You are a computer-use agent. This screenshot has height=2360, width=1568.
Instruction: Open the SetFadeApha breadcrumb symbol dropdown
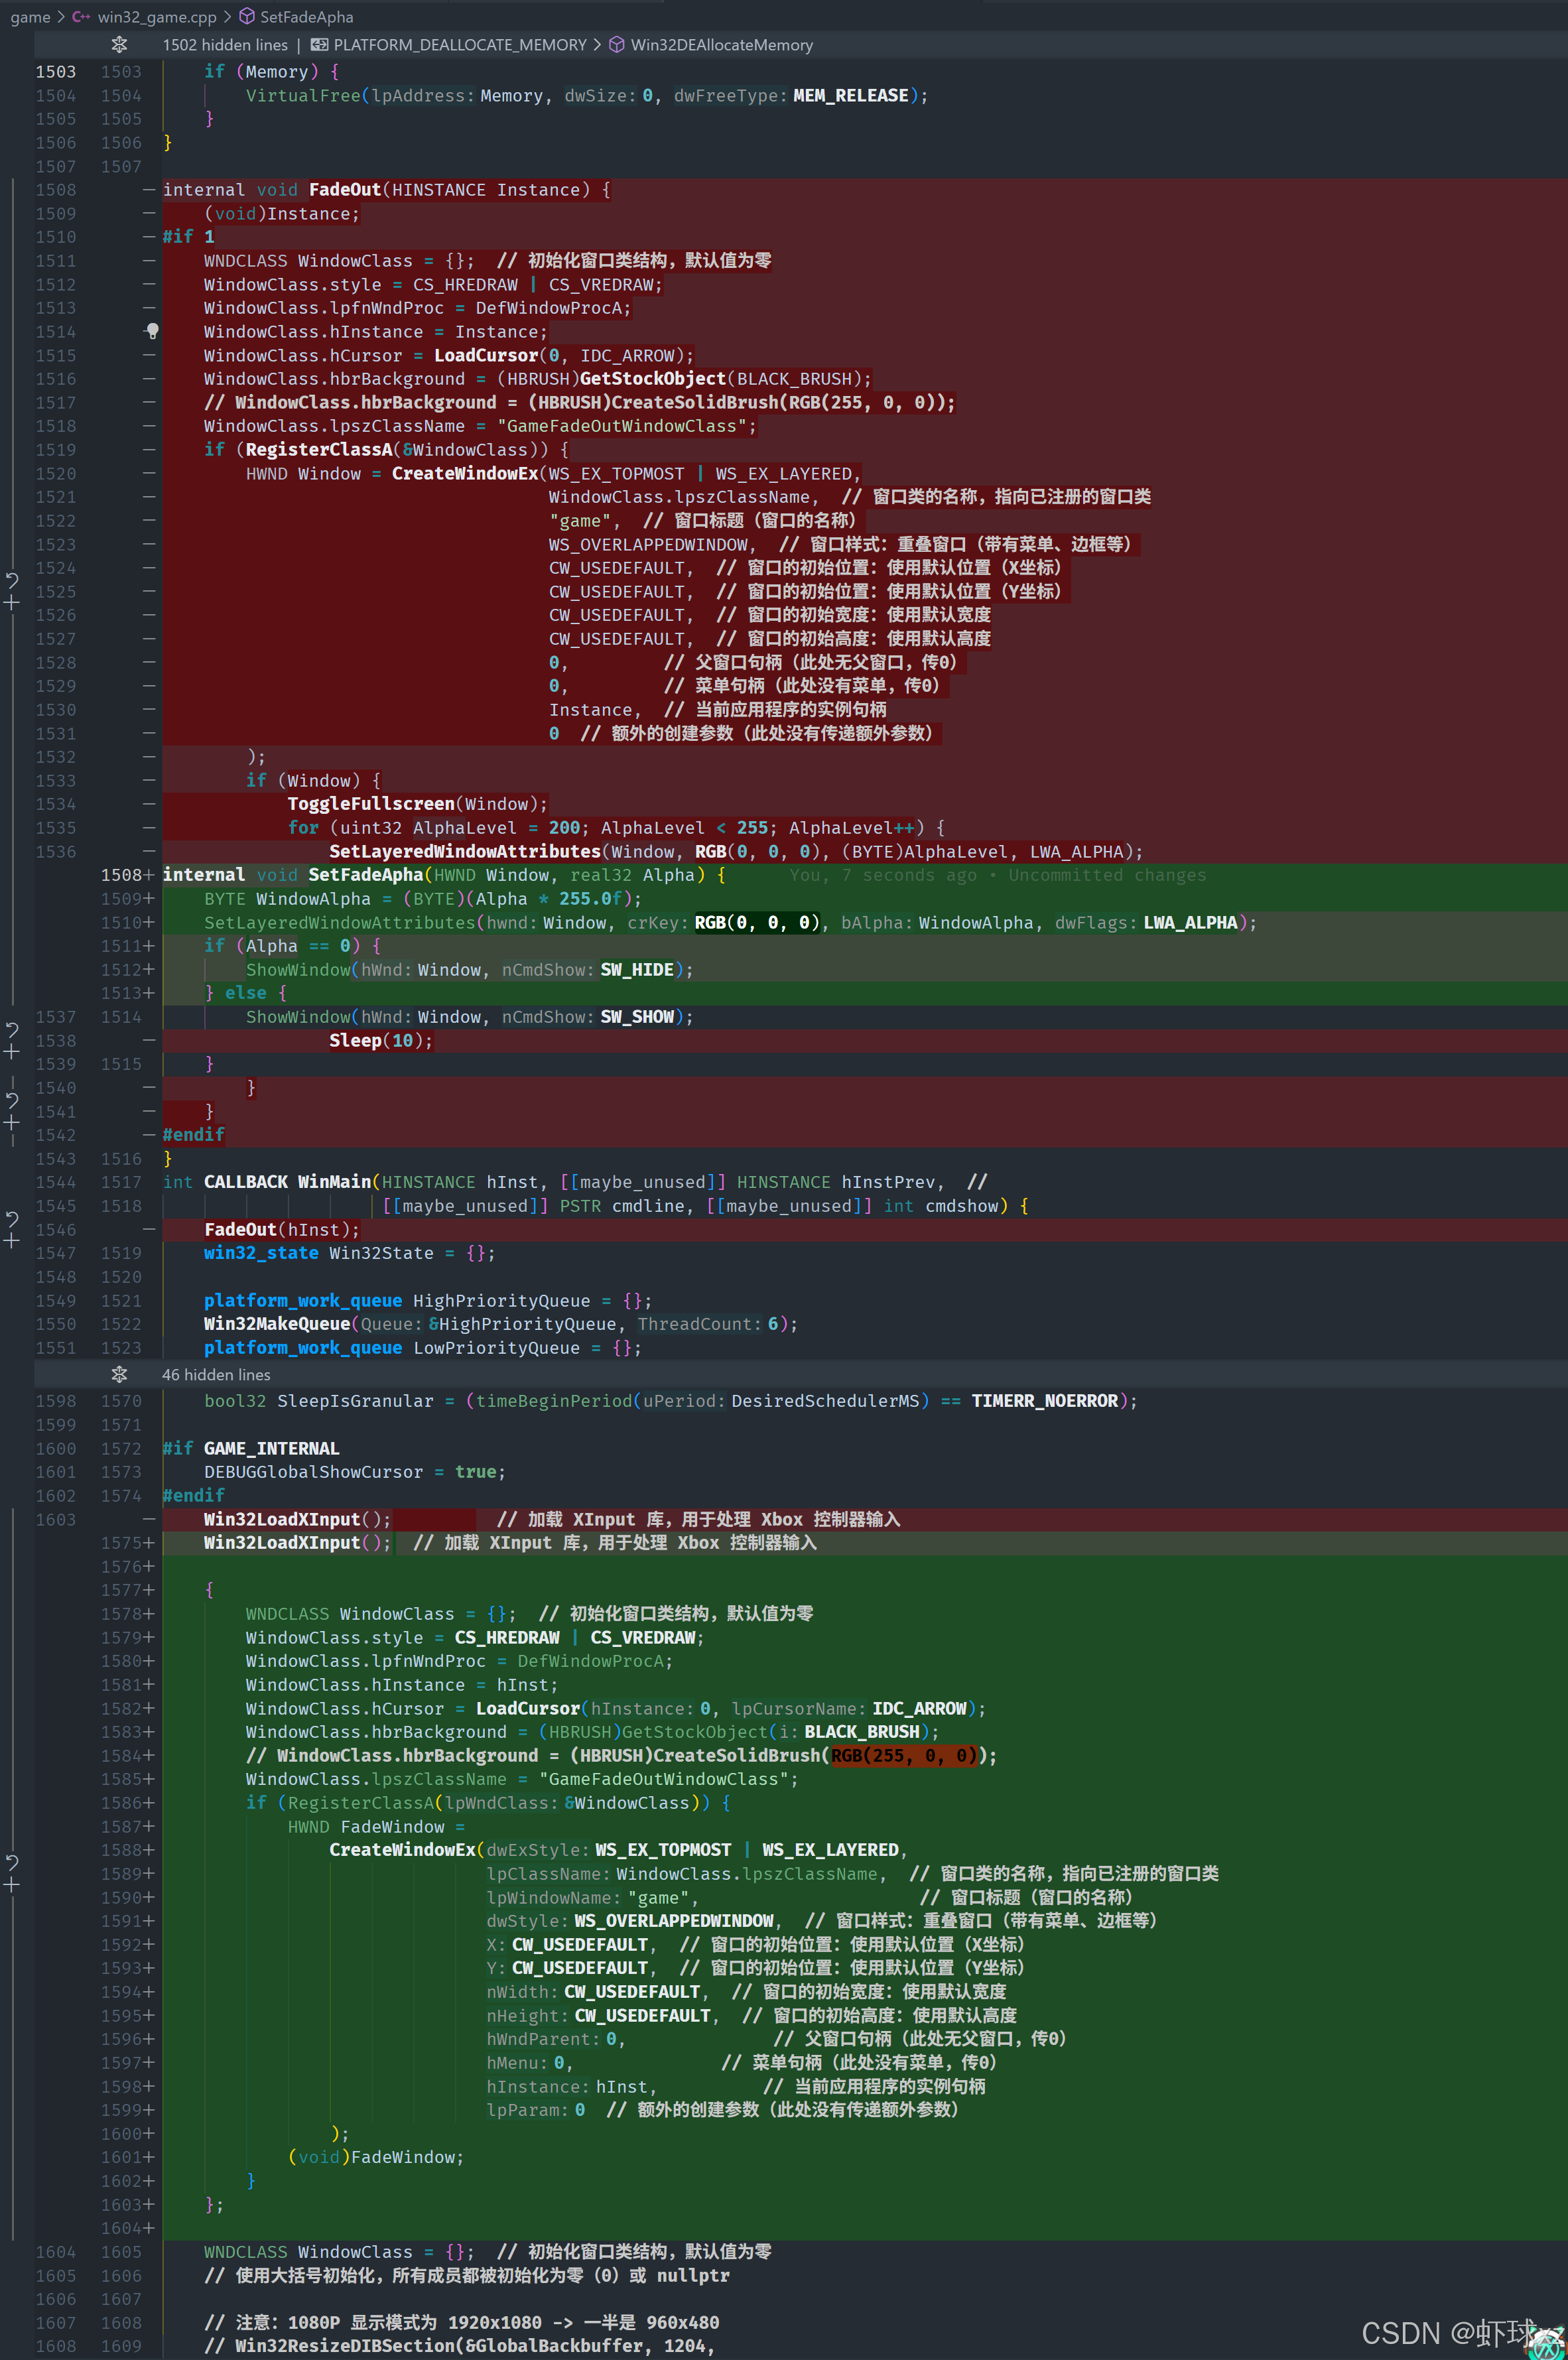click(x=305, y=17)
